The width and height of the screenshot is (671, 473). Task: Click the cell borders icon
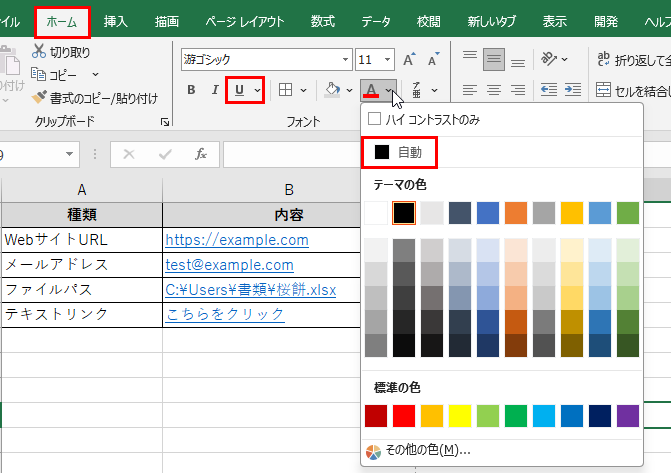pos(286,90)
